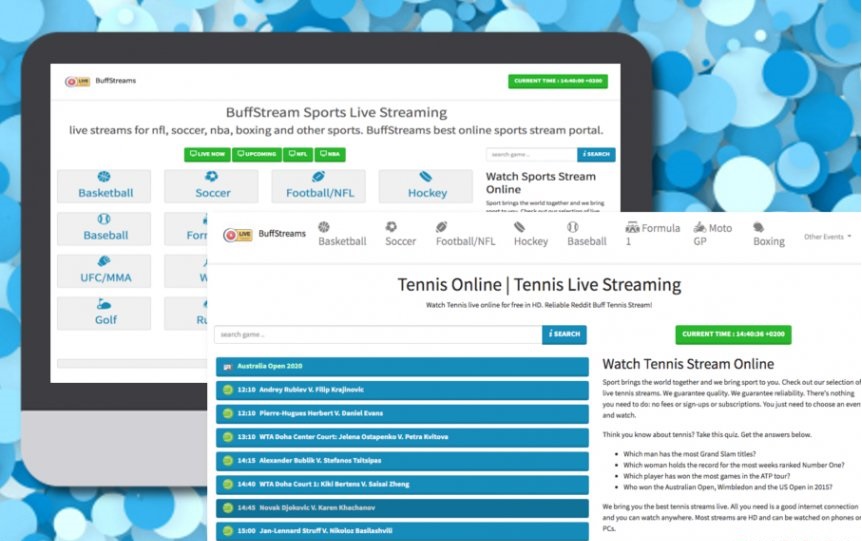
Task: Select Formula 1 in the top navbar
Action: [652, 234]
